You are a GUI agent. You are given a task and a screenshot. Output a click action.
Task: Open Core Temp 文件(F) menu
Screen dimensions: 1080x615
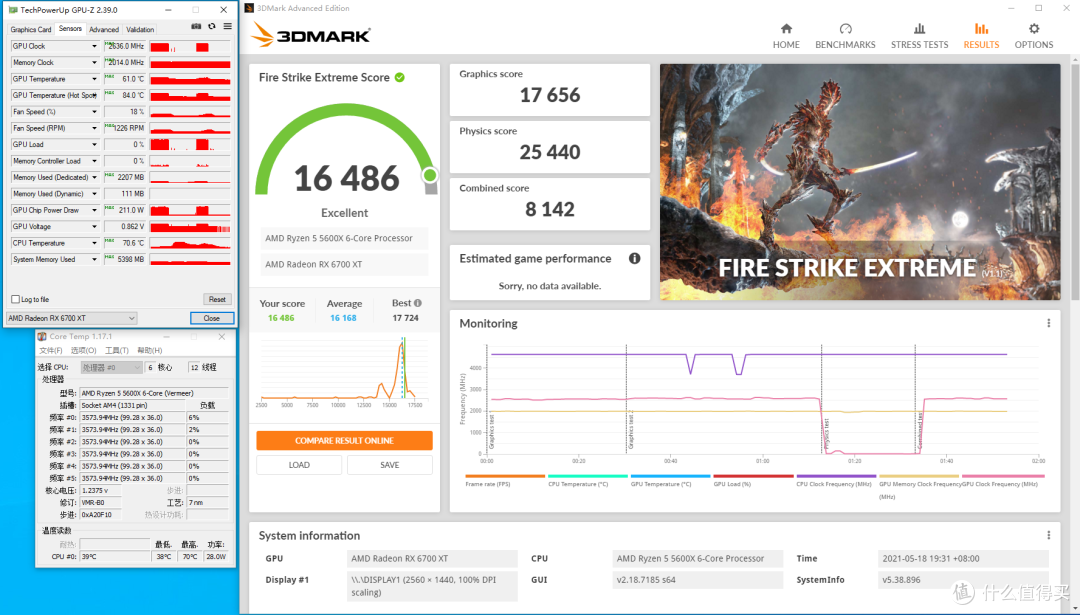point(51,351)
